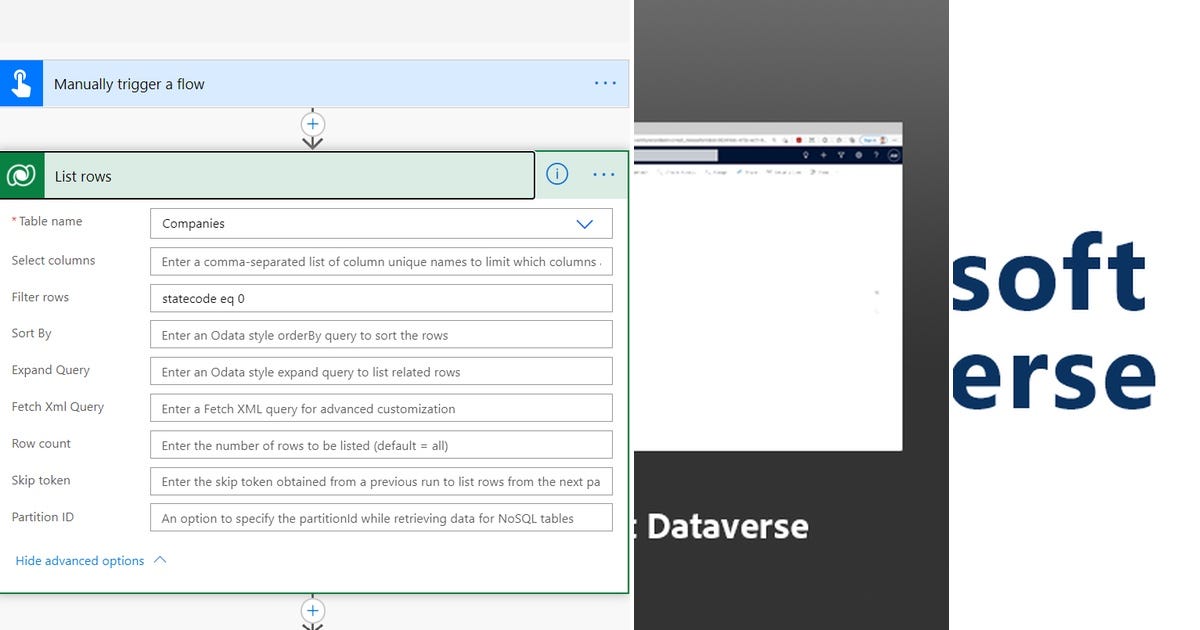The image size is (1200, 630).
Task: View info about the List rows action
Action: coord(557,173)
